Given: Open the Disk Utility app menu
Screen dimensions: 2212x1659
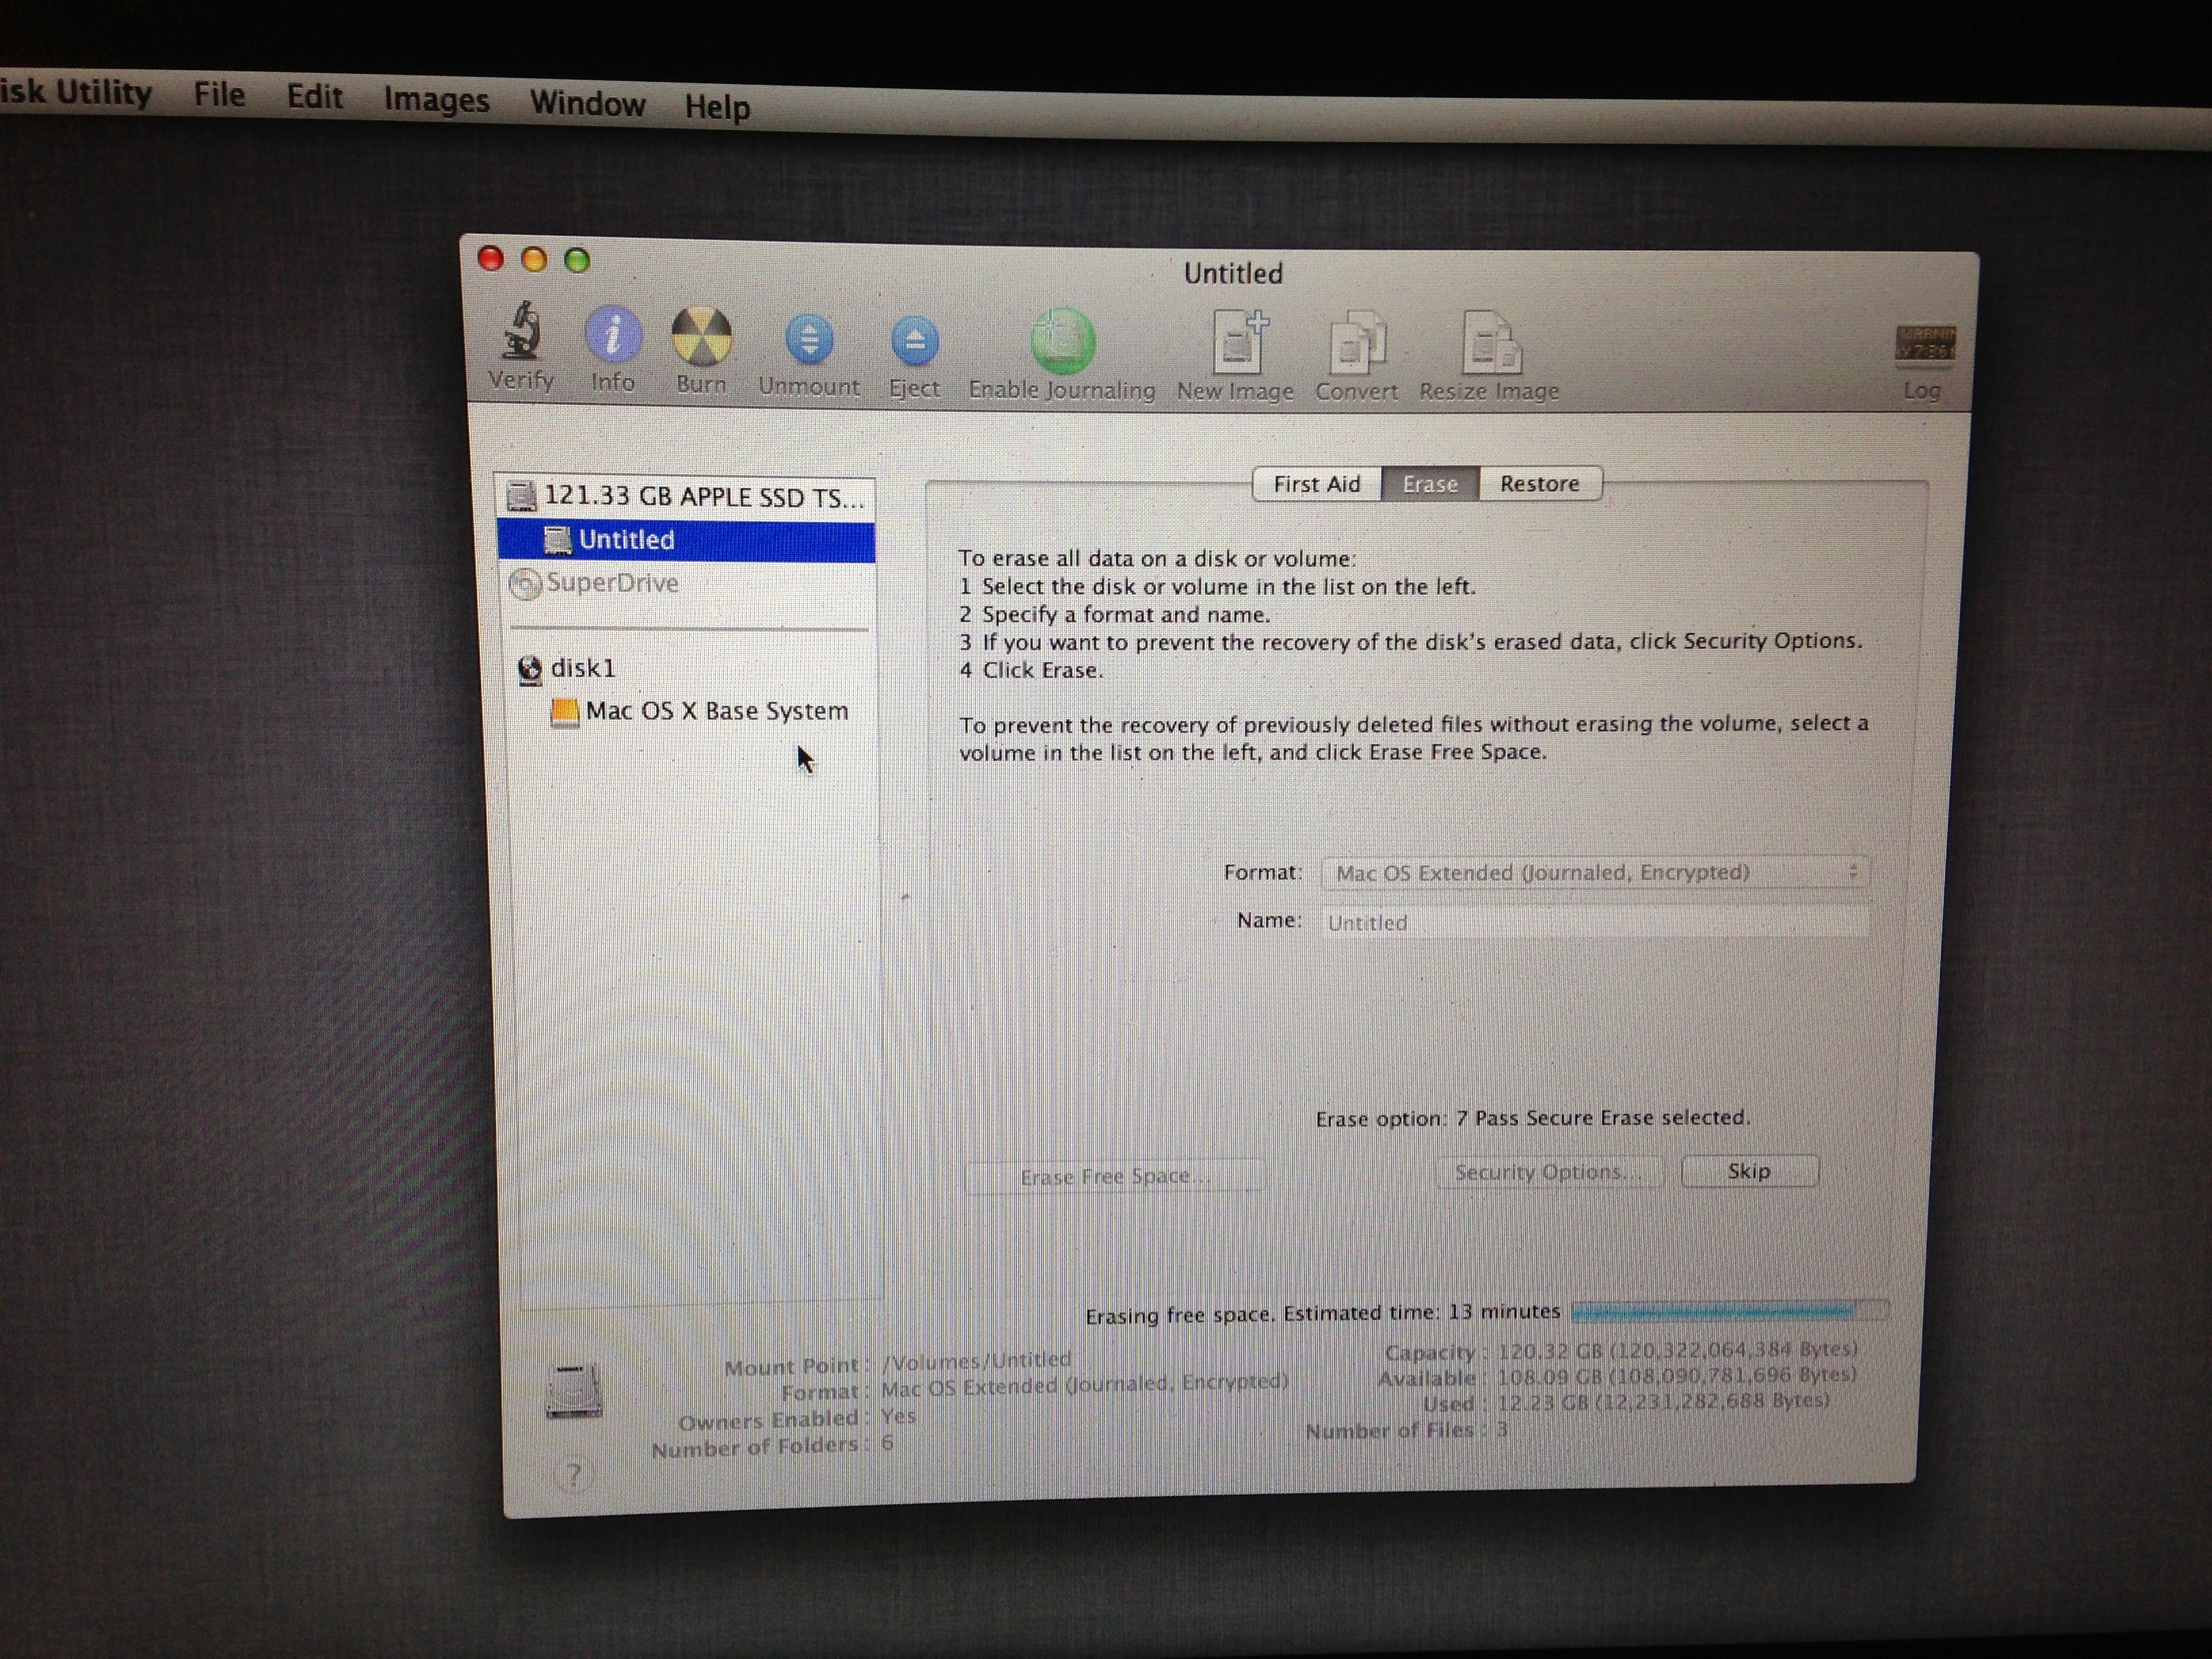Looking at the screenshot, I should coord(76,92).
